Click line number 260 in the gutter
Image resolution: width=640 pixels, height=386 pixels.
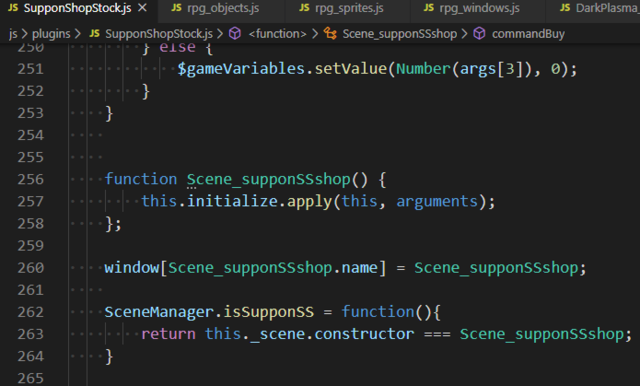point(30,268)
